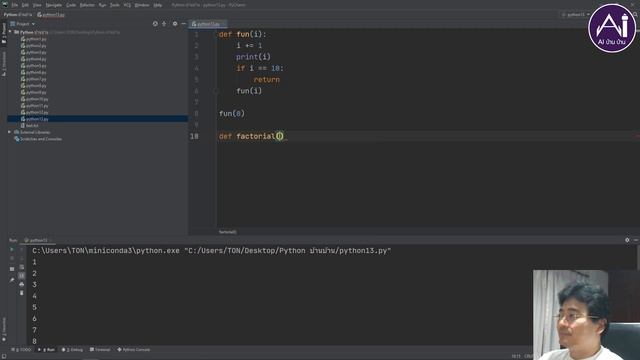640x360 pixels.
Task: Open the View menu
Action: tap(37, 5)
